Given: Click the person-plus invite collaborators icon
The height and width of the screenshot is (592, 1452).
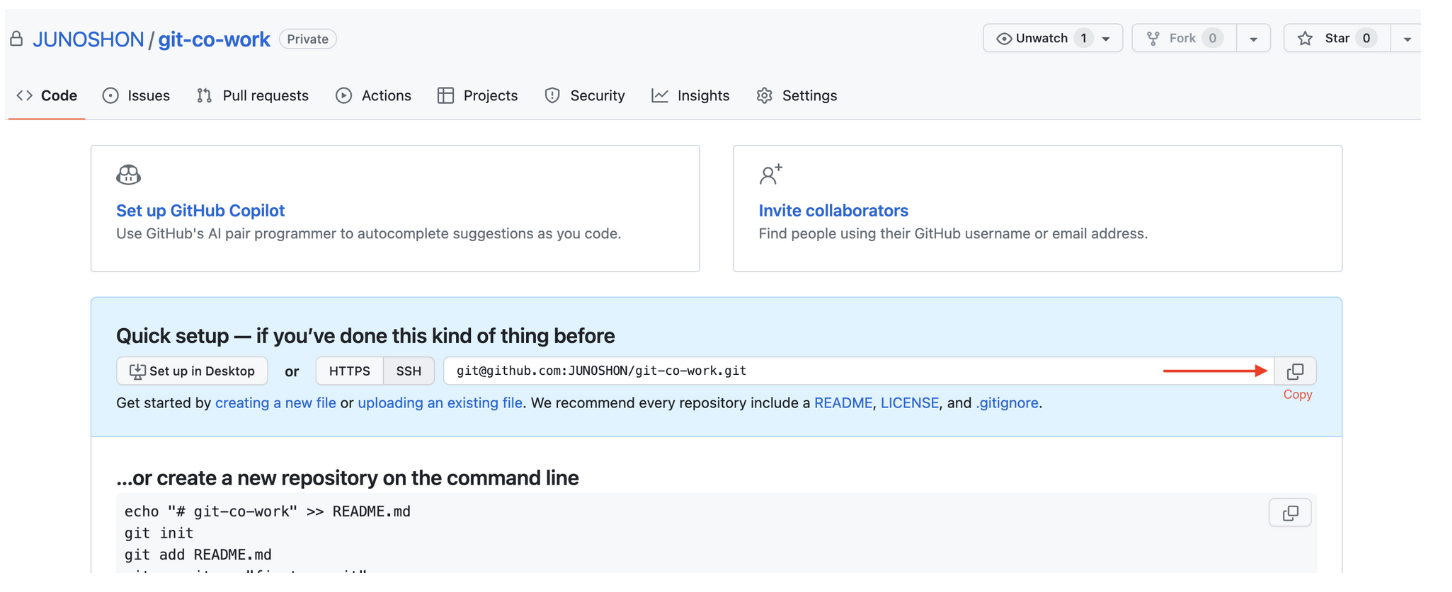Looking at the screenshot, I should click(770, 173).
